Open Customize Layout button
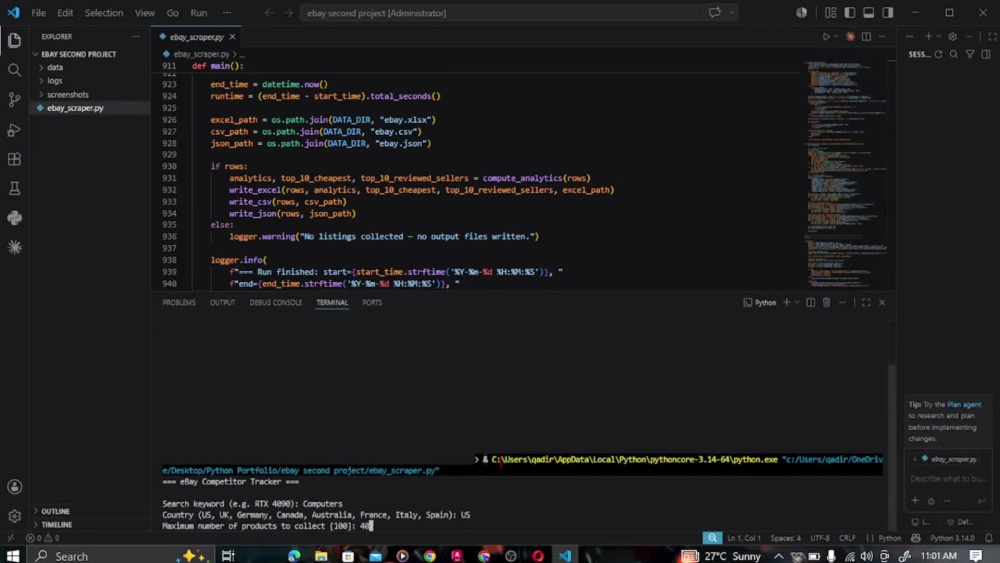 coord(830,13)
